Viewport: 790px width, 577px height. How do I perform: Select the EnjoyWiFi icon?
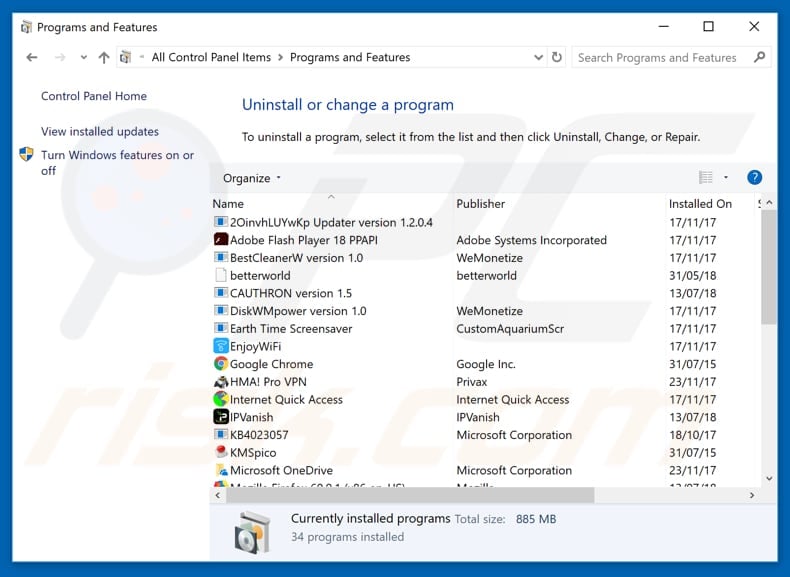[x=221, y=346]
